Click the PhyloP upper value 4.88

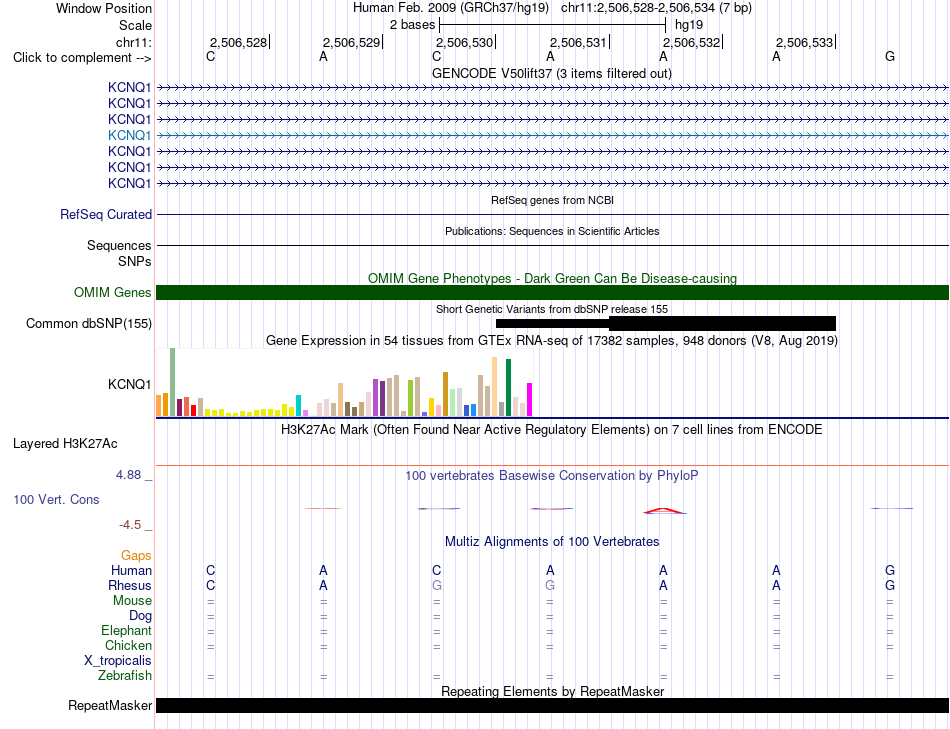tap(128, 475)
